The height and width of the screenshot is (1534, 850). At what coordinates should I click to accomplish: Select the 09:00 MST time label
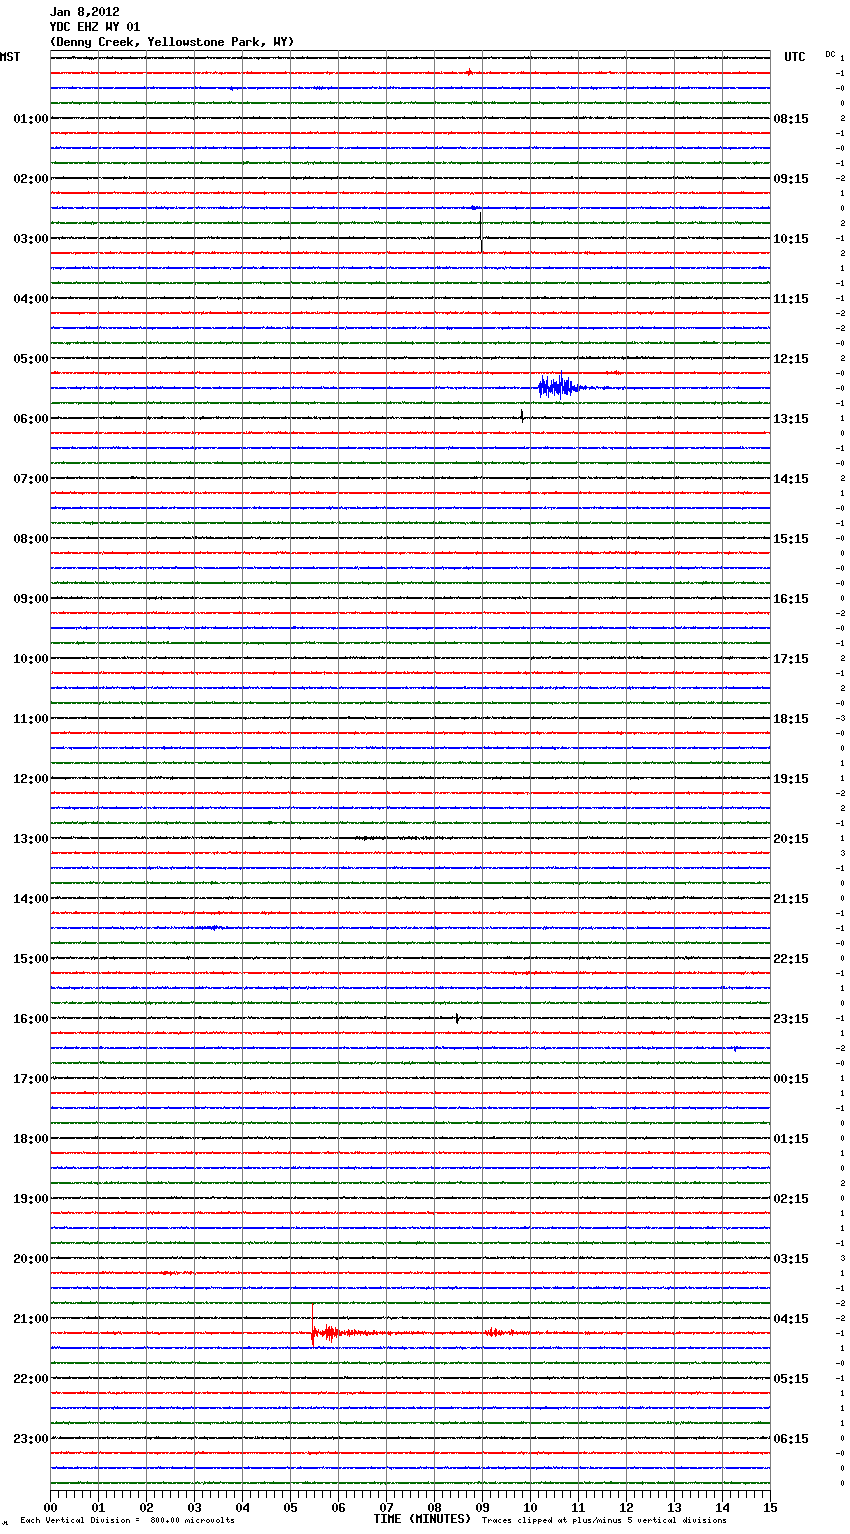tap(31, 599)
